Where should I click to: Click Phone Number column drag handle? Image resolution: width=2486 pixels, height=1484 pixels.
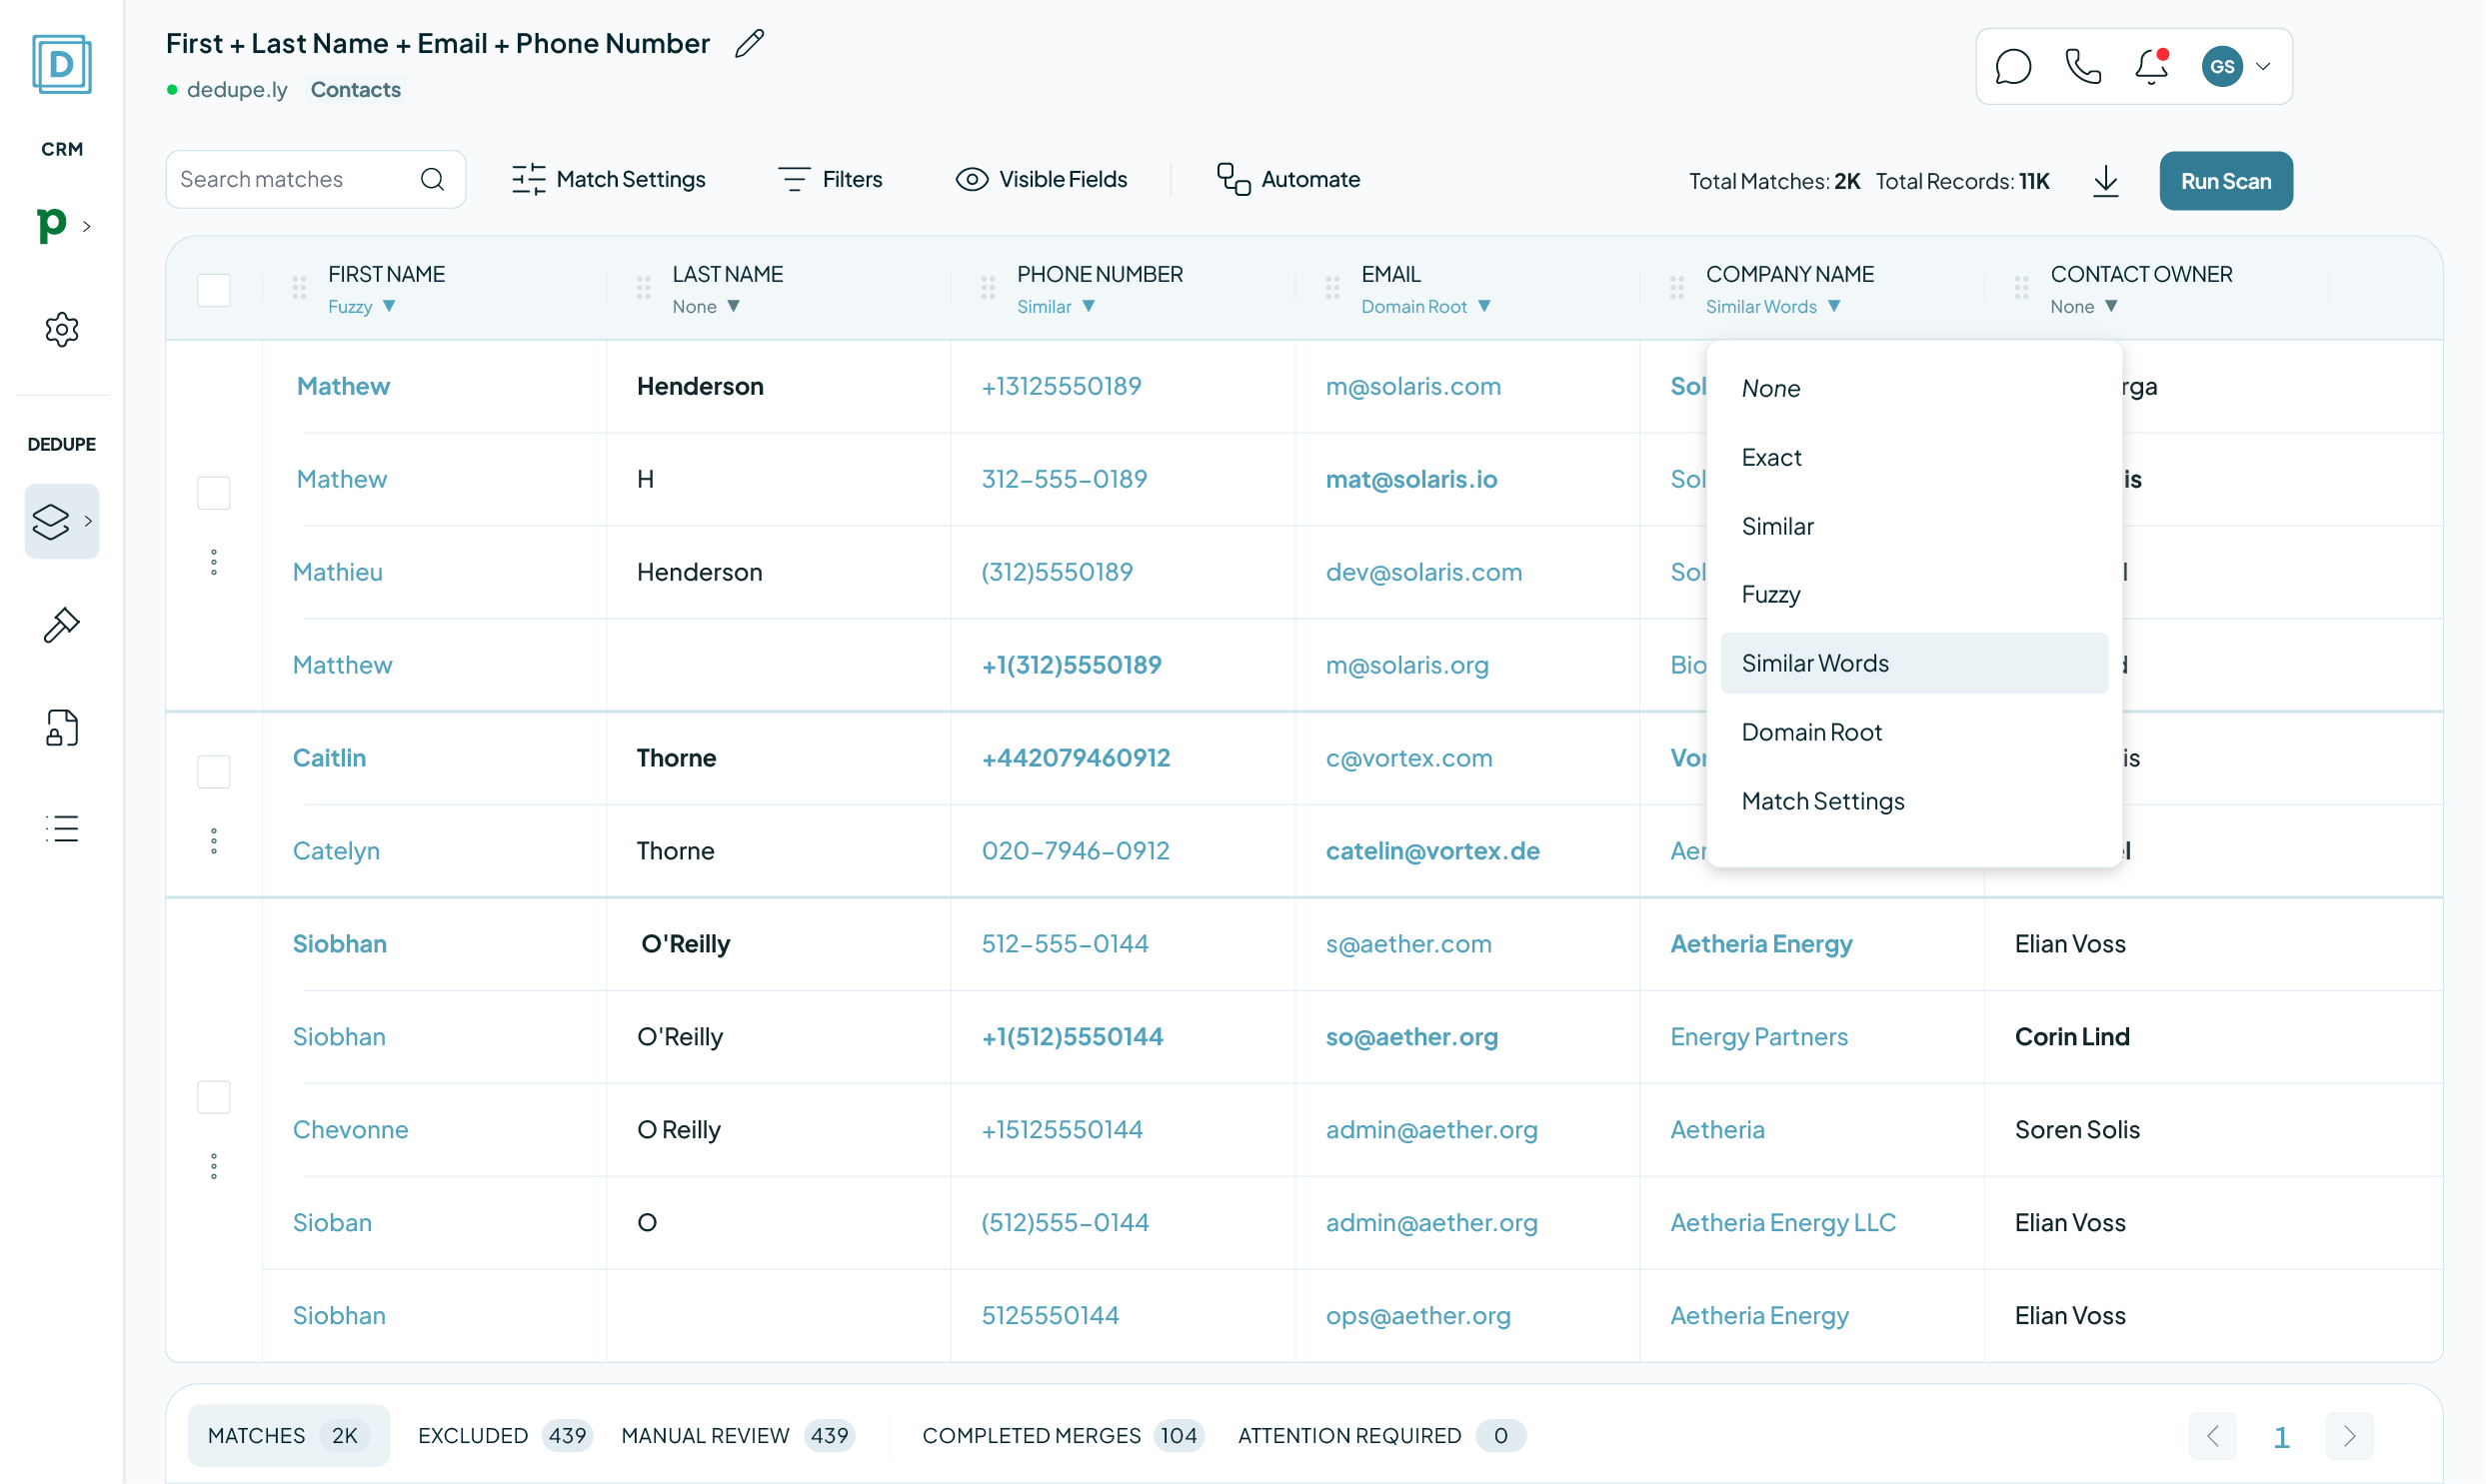pos(988,288)
